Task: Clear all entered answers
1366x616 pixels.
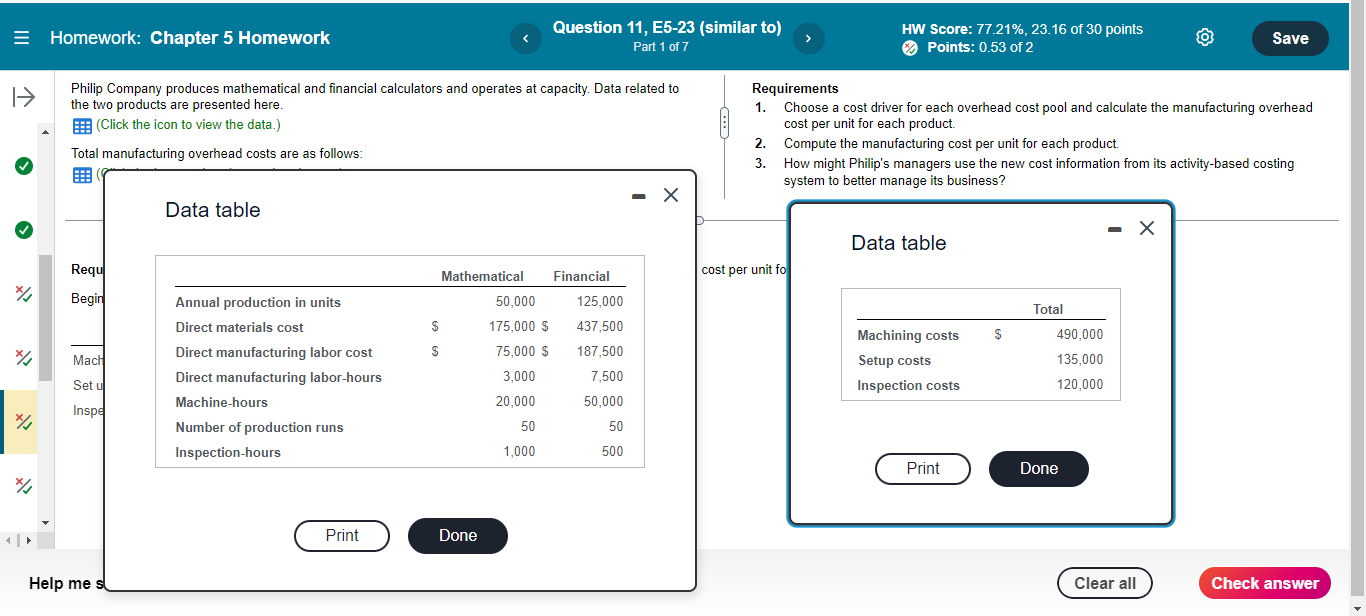Action: pos(1105,583)
